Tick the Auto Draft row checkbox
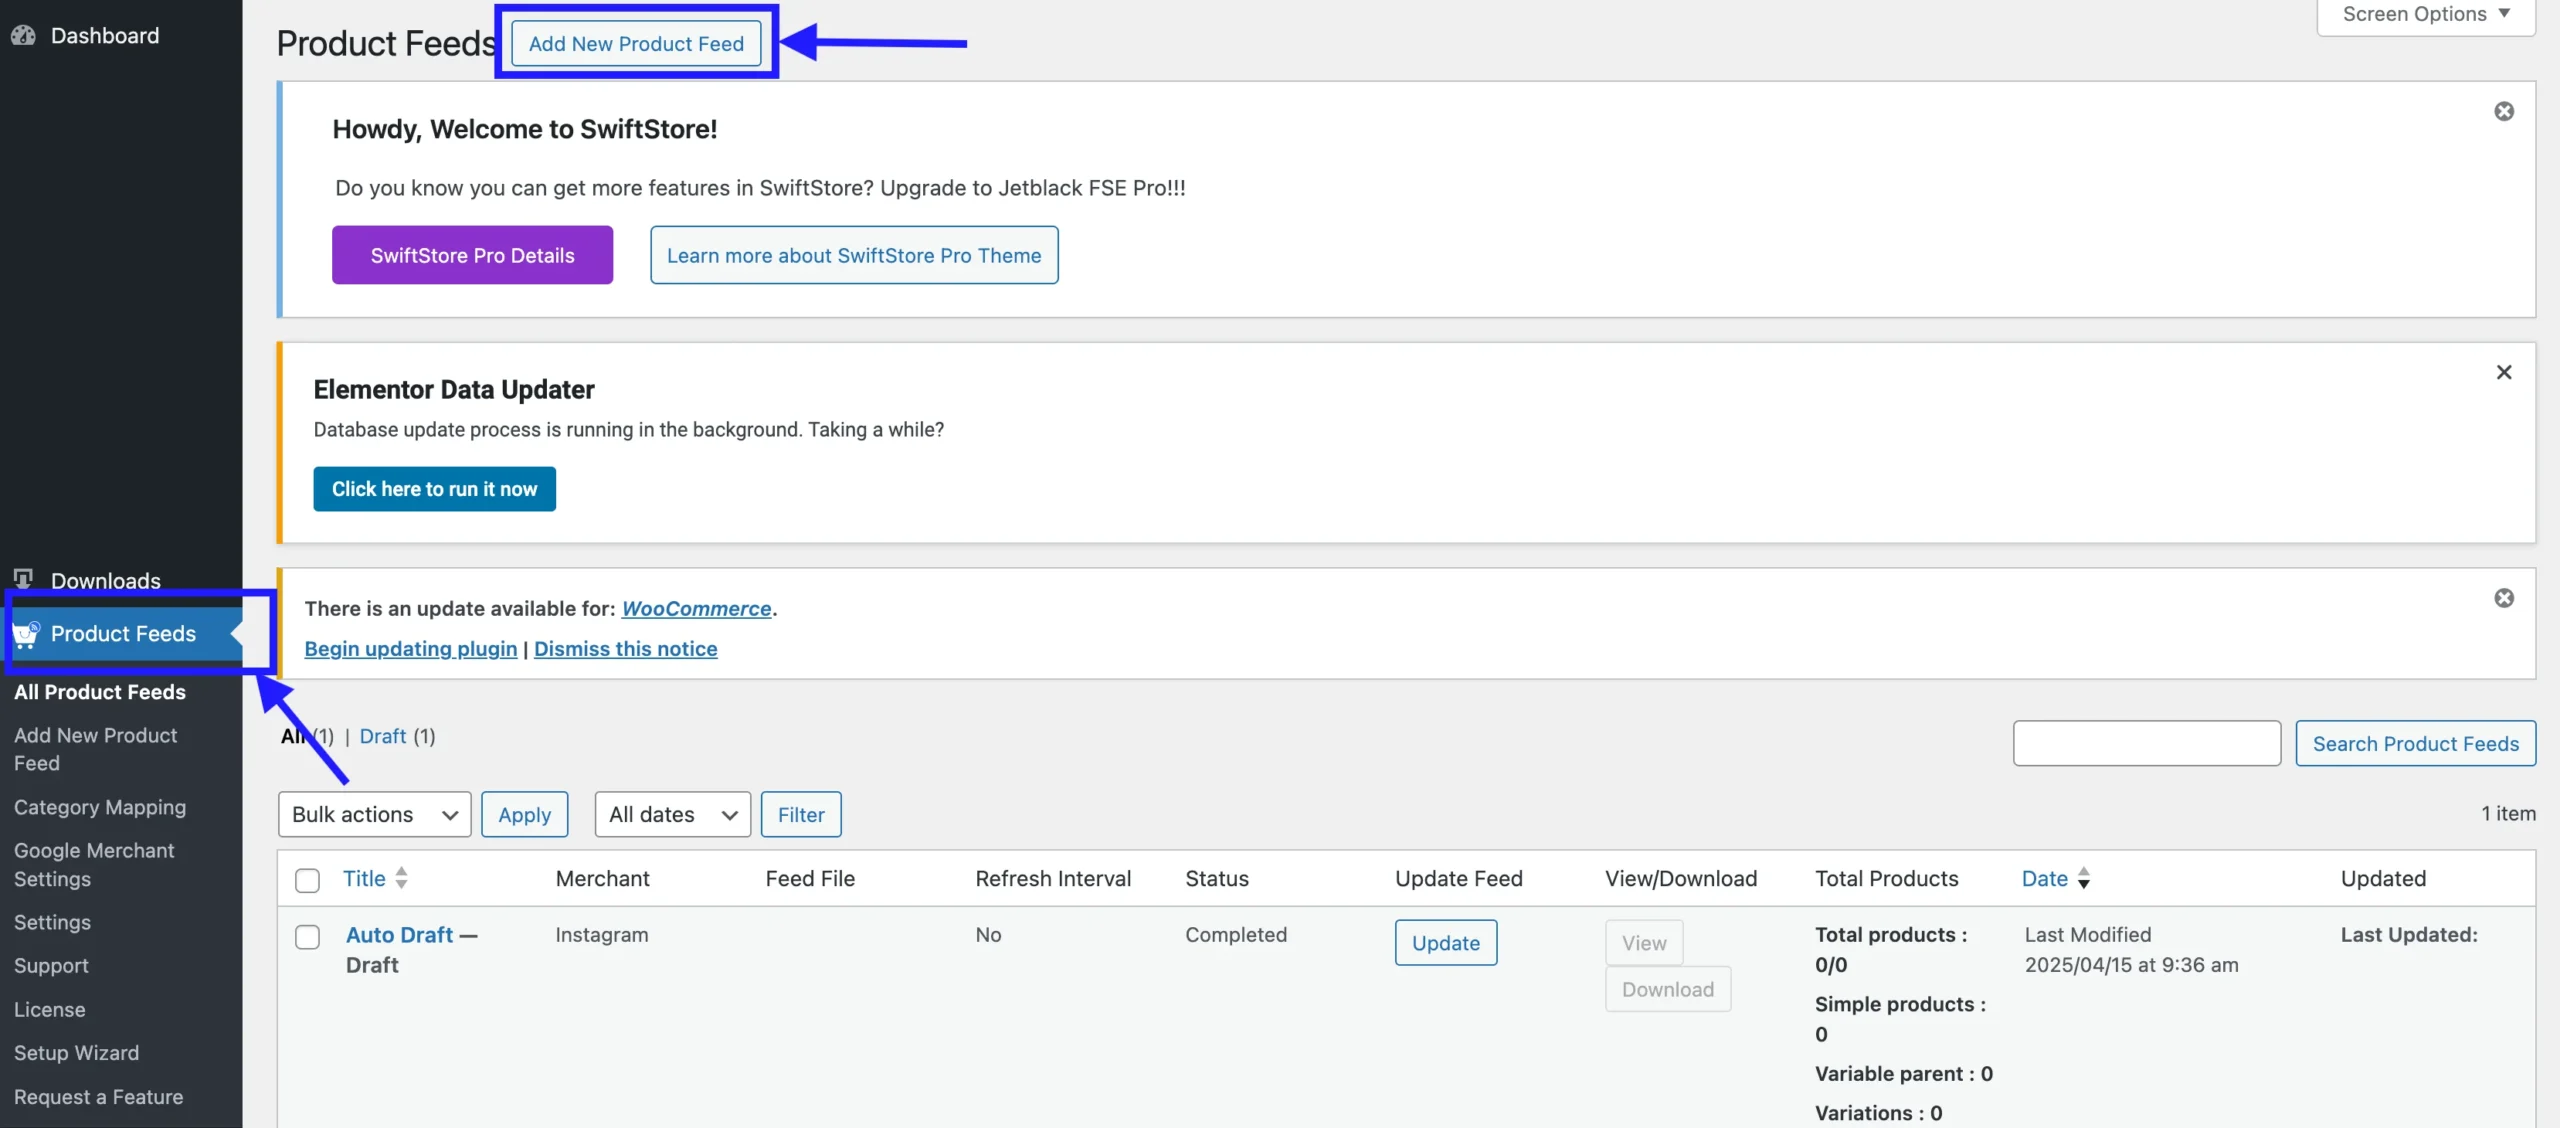Image resolution: width=2560 pixels, height=1128 pixels. pos(307,936)
